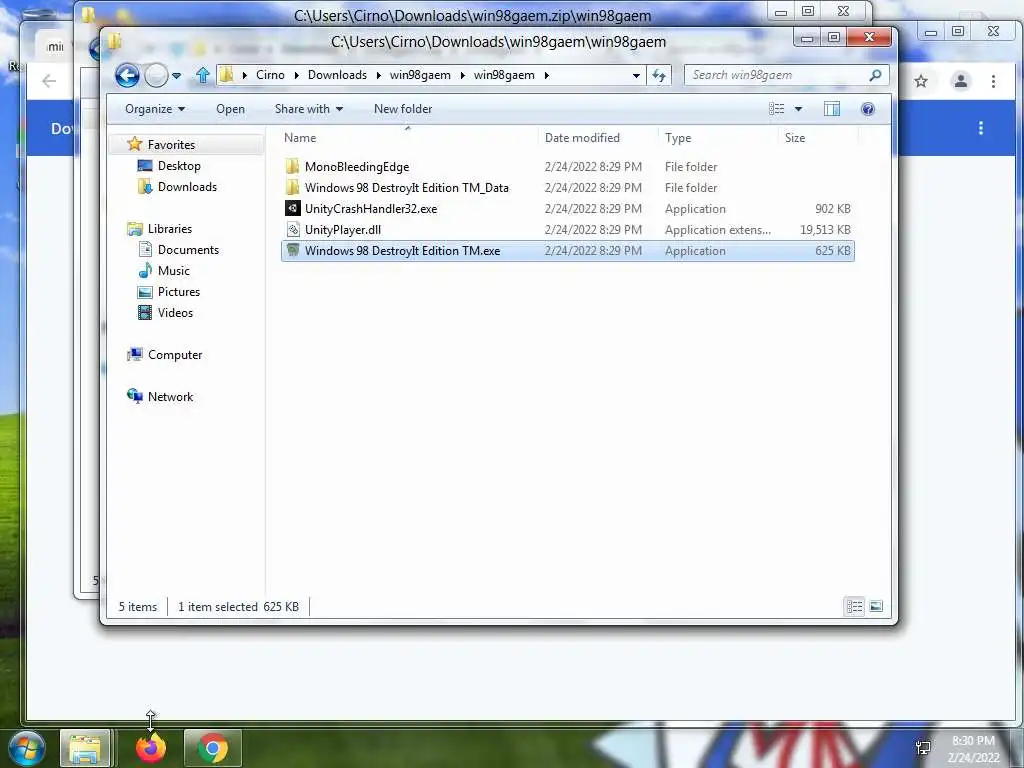Open the Organize menu
The height and width of the screenshot is (768, 1024).
coord(155,109)
